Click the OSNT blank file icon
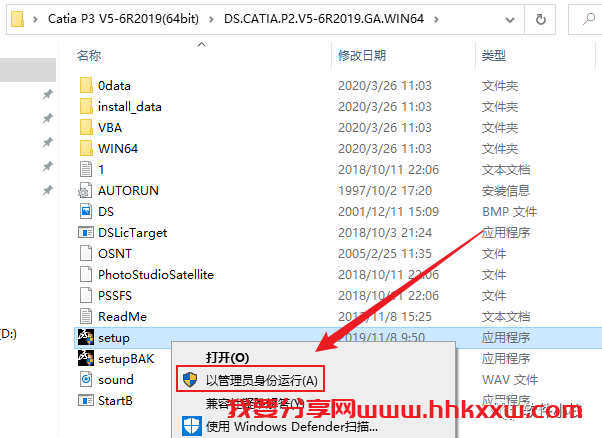This screenshot has height=438, width=602. (x=86, y=253)
